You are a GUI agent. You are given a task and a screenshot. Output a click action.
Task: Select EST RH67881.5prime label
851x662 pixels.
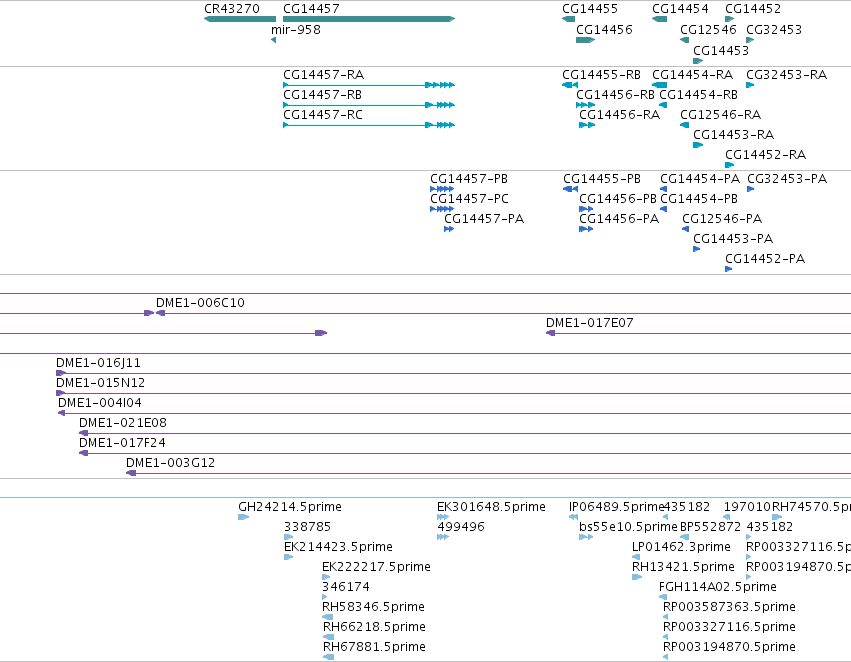point(374,647)
